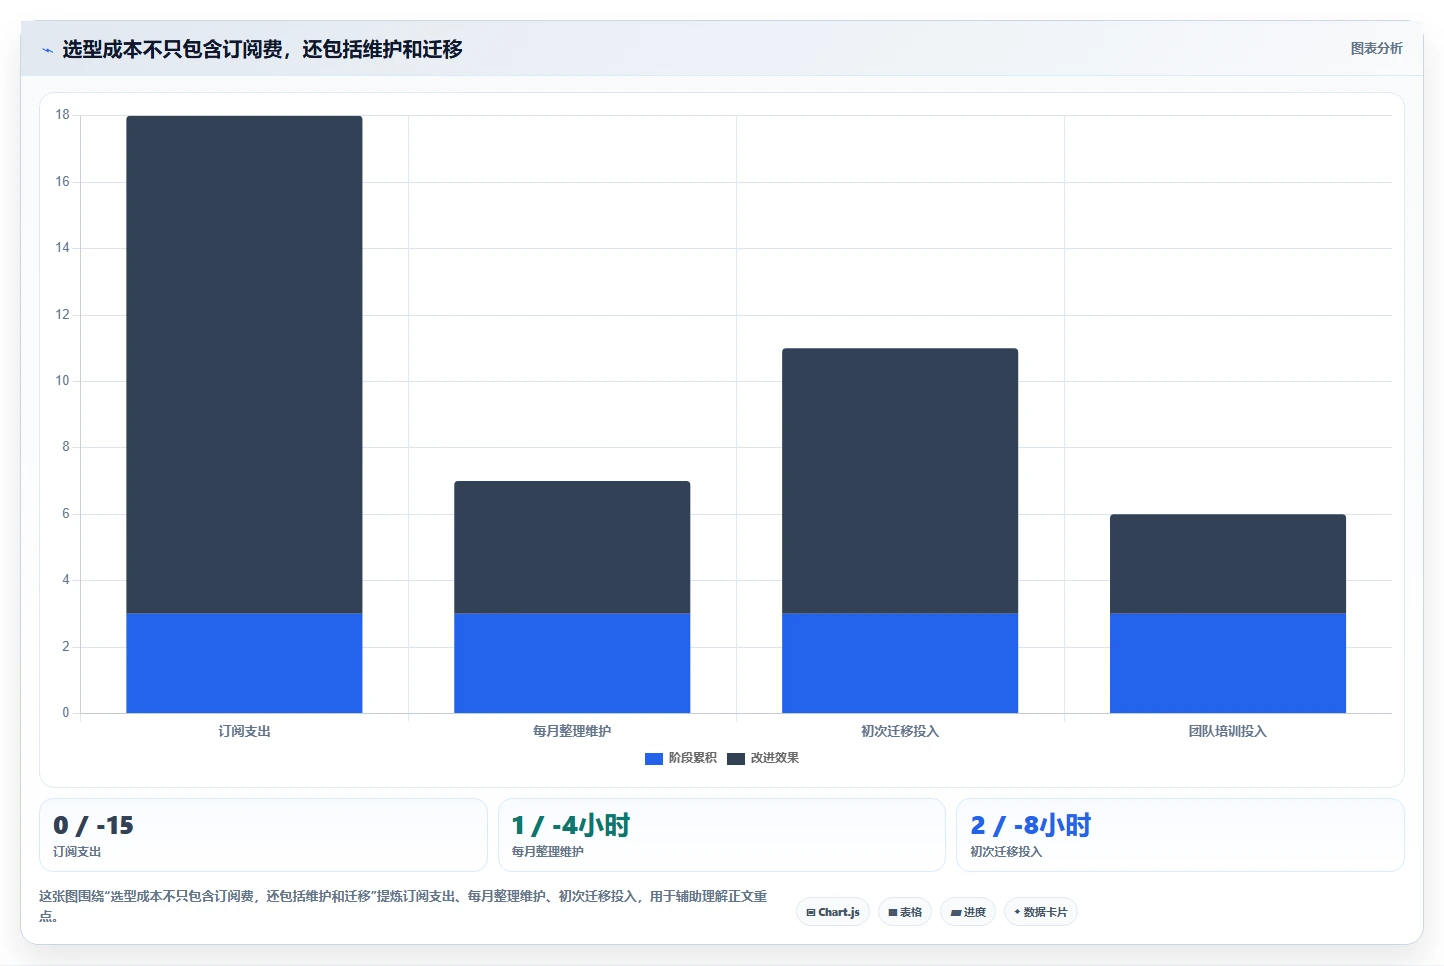This screenshot has height=966, width=1444.
Task: Click the 表格 tag
Action: tap(905, 912)
